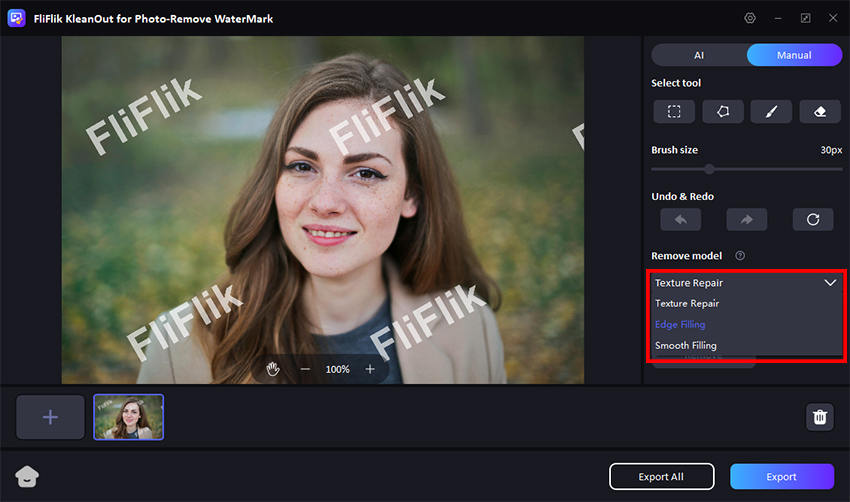Click the Remove model help icon
This screenshot has height=502, width=850.
(740, 256)
